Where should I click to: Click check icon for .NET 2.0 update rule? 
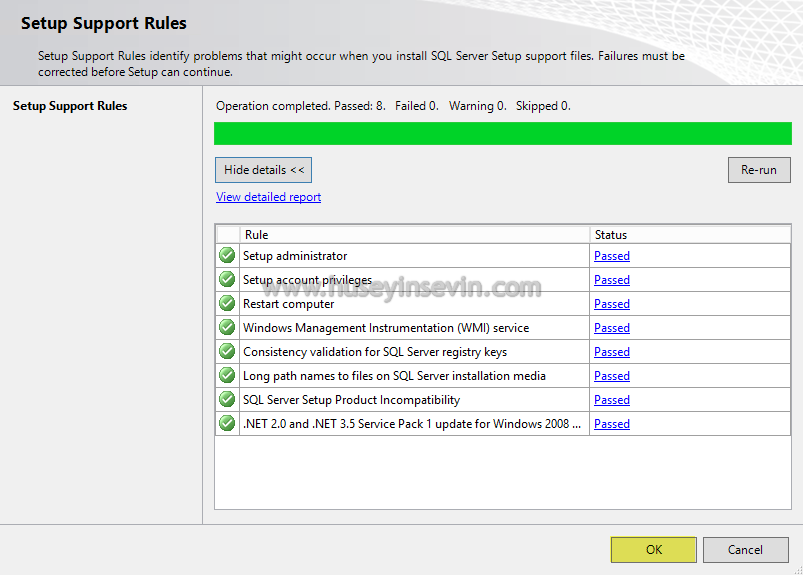[227, 423]
